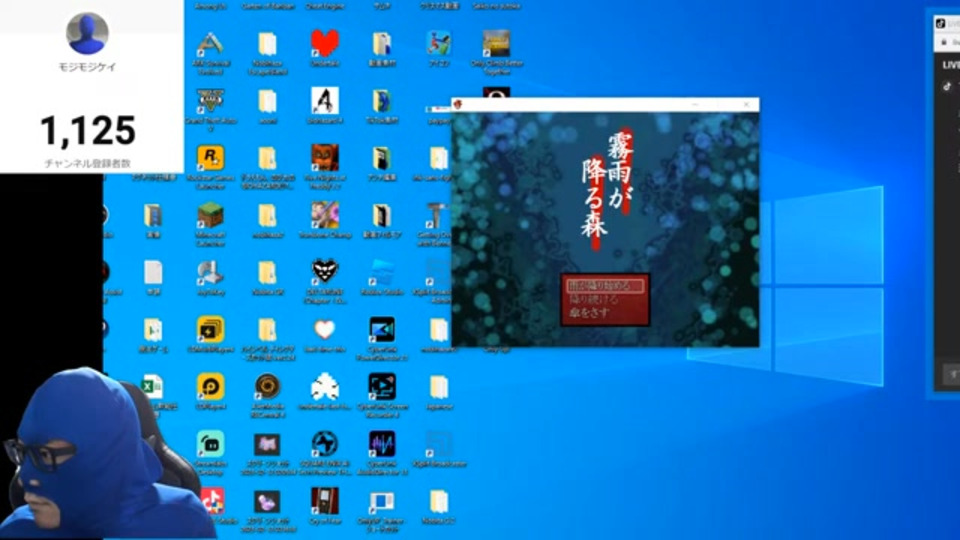The height and width of the screenshot is (540, 960).
Task: Close the 霧雨が降る森 game window
Action: (x=746, y=105)
